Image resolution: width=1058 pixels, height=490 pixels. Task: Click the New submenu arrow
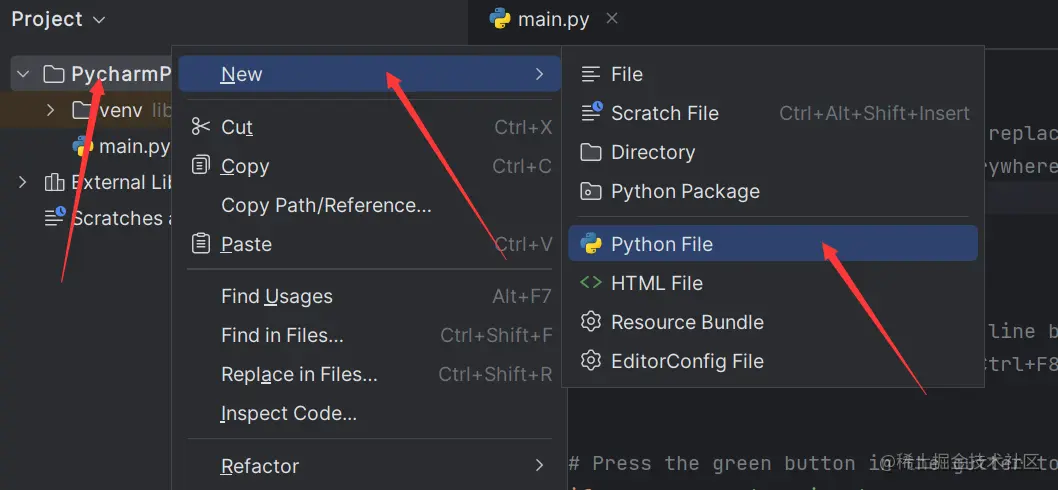pyautogui.click(x=539, y=74)
